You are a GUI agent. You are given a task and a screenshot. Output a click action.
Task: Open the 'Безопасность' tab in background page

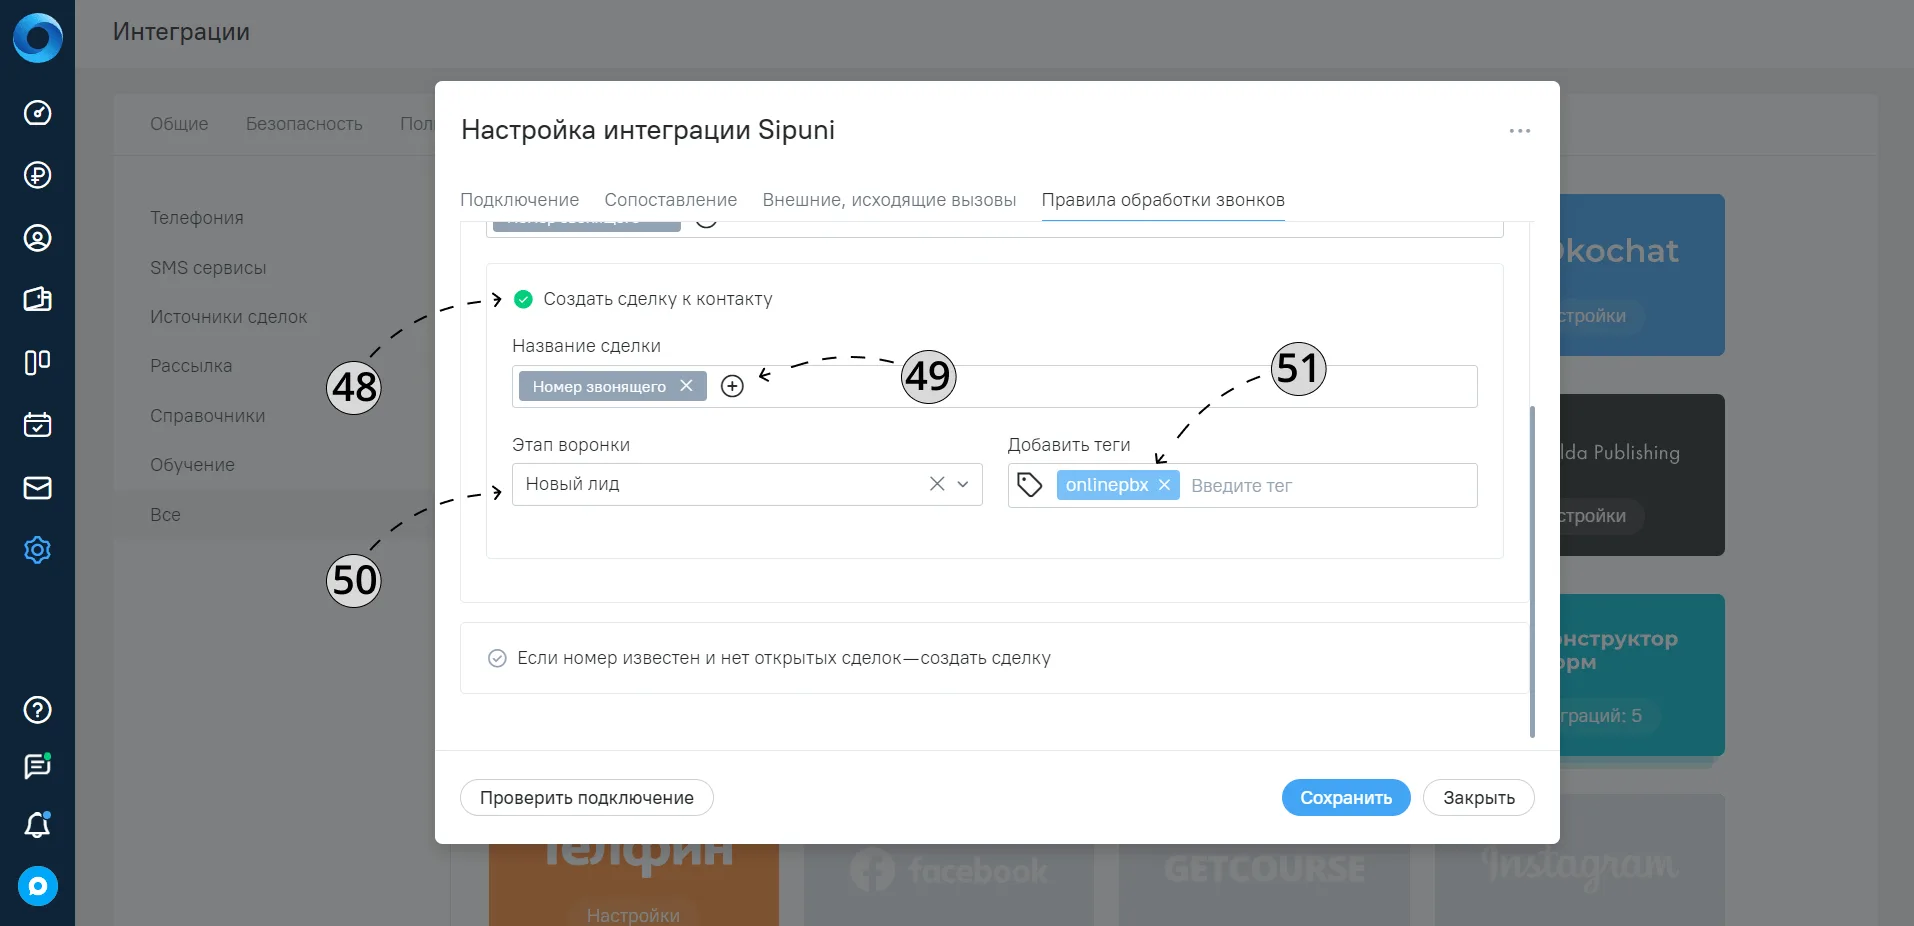coord(304,124)
